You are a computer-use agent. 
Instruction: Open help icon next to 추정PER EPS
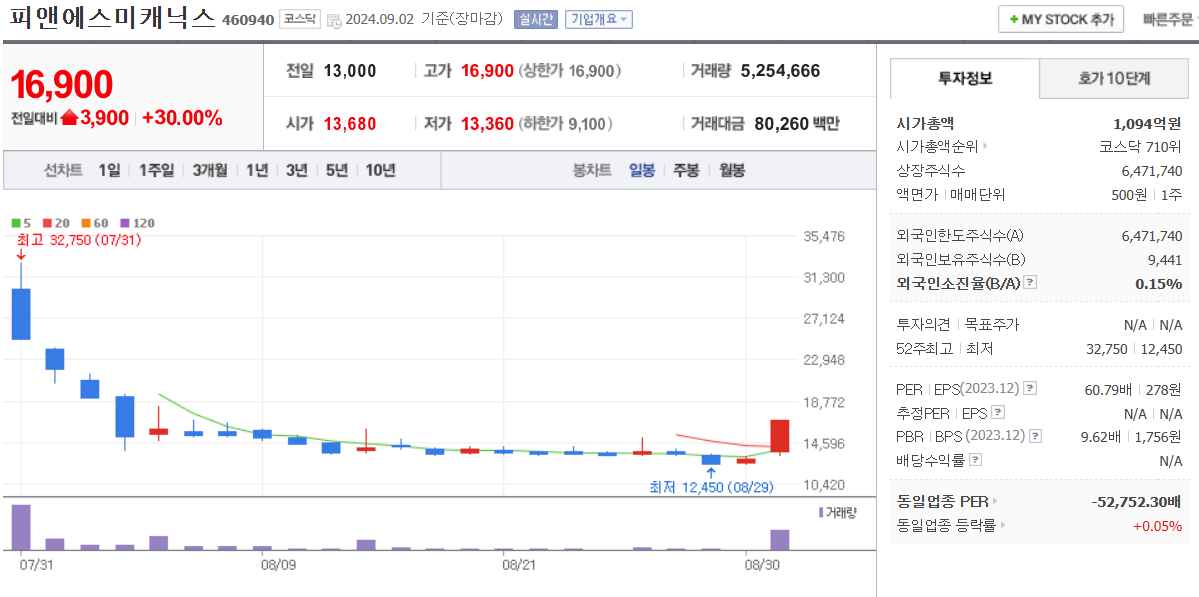click(998, 413)
